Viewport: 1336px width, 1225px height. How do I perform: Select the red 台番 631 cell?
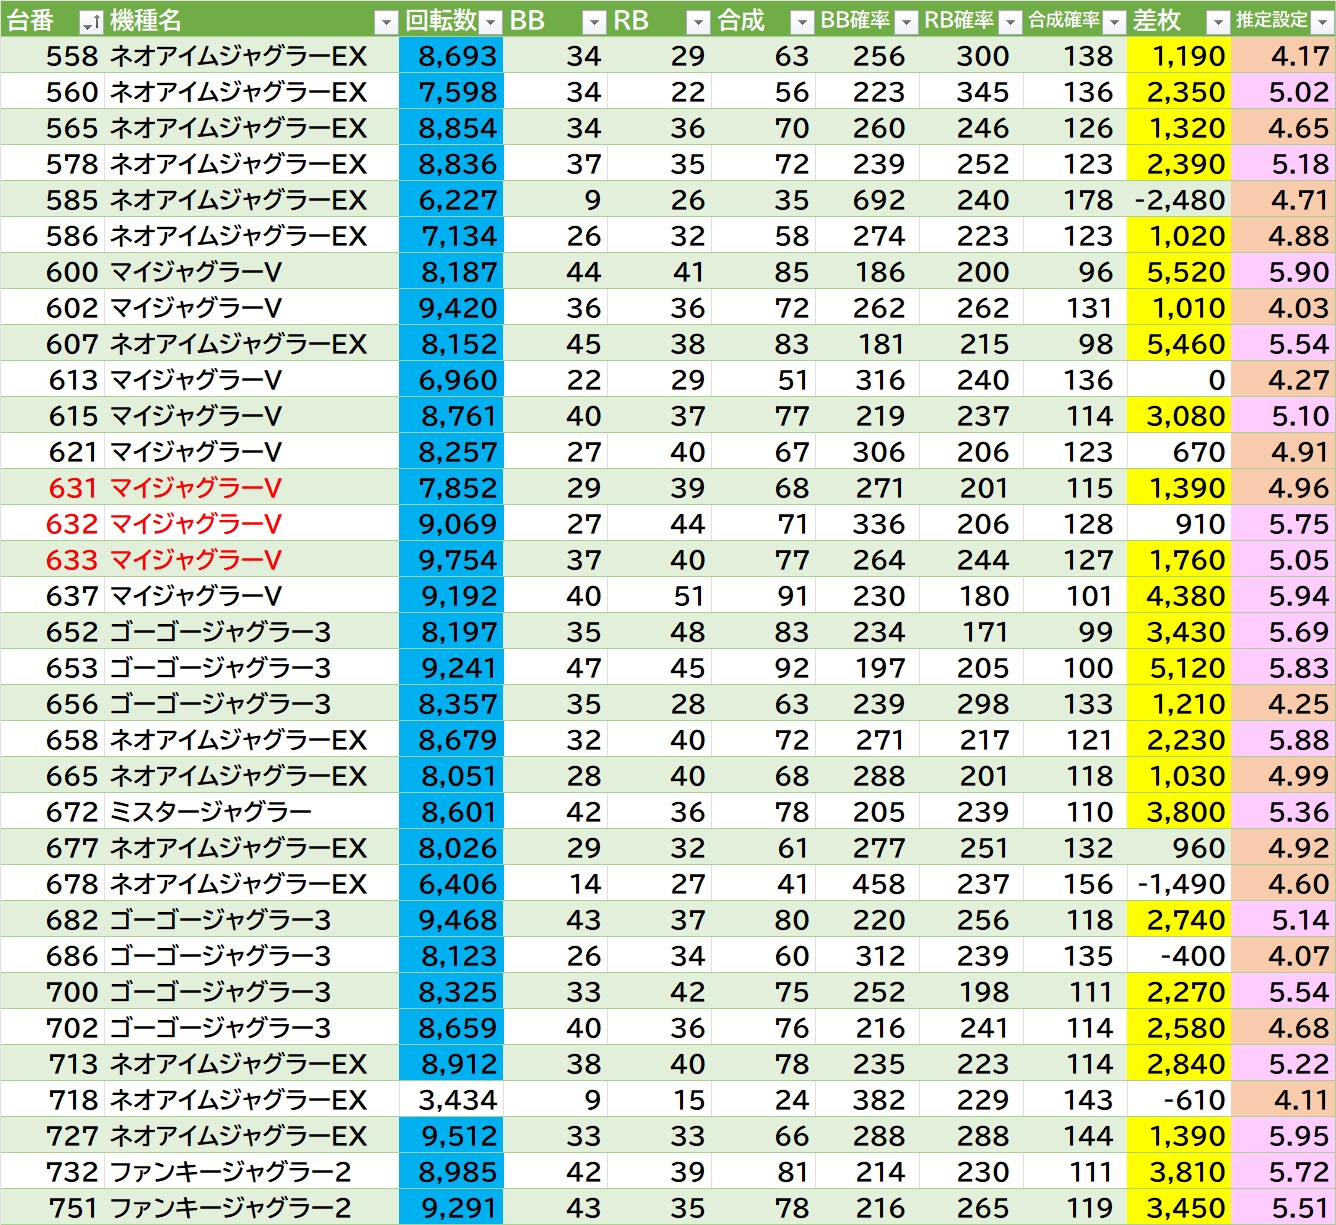pyautogui.click(x=73, y=488)
